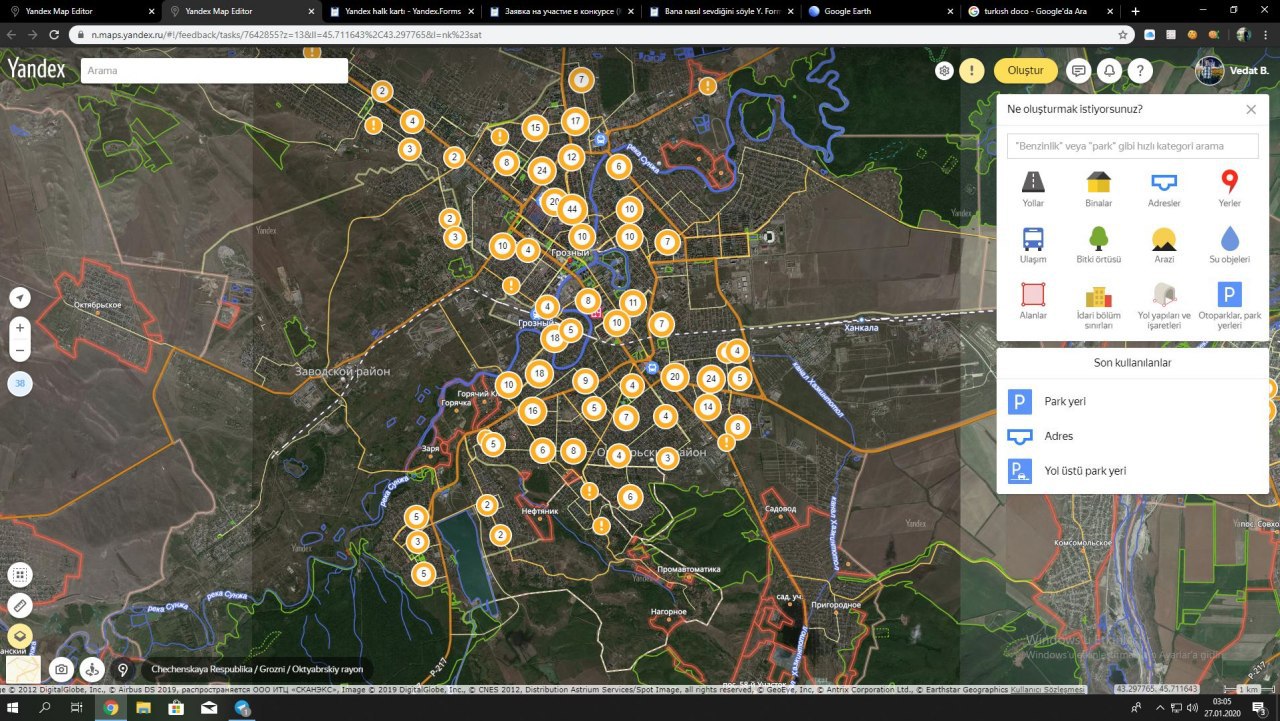Open File Explorer from the taskbar
The height and width of the screenshot is (721, 1280).
coord(143,708)
